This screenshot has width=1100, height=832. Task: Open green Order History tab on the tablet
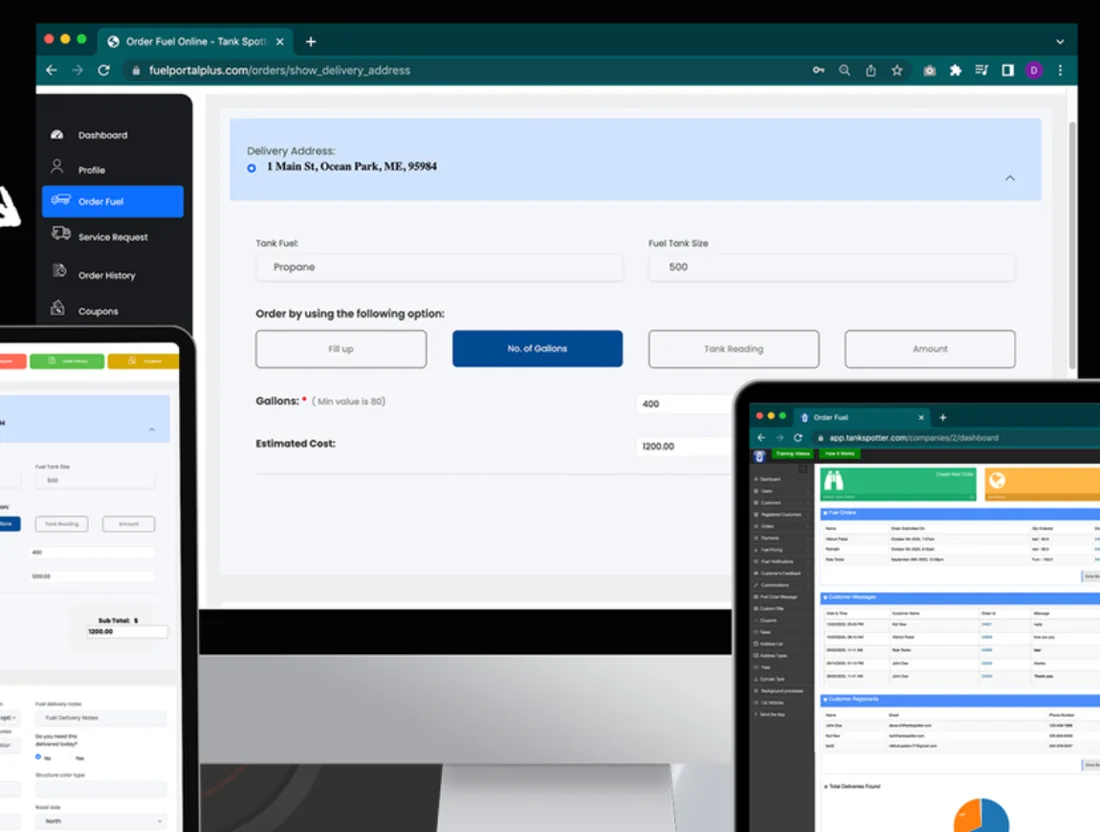click(67, 361)
